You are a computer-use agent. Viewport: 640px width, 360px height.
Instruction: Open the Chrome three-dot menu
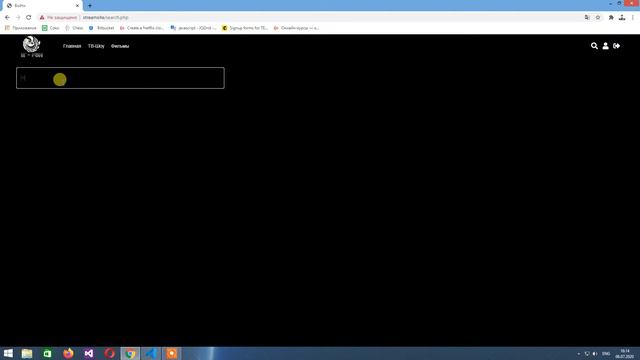(633, 18)
